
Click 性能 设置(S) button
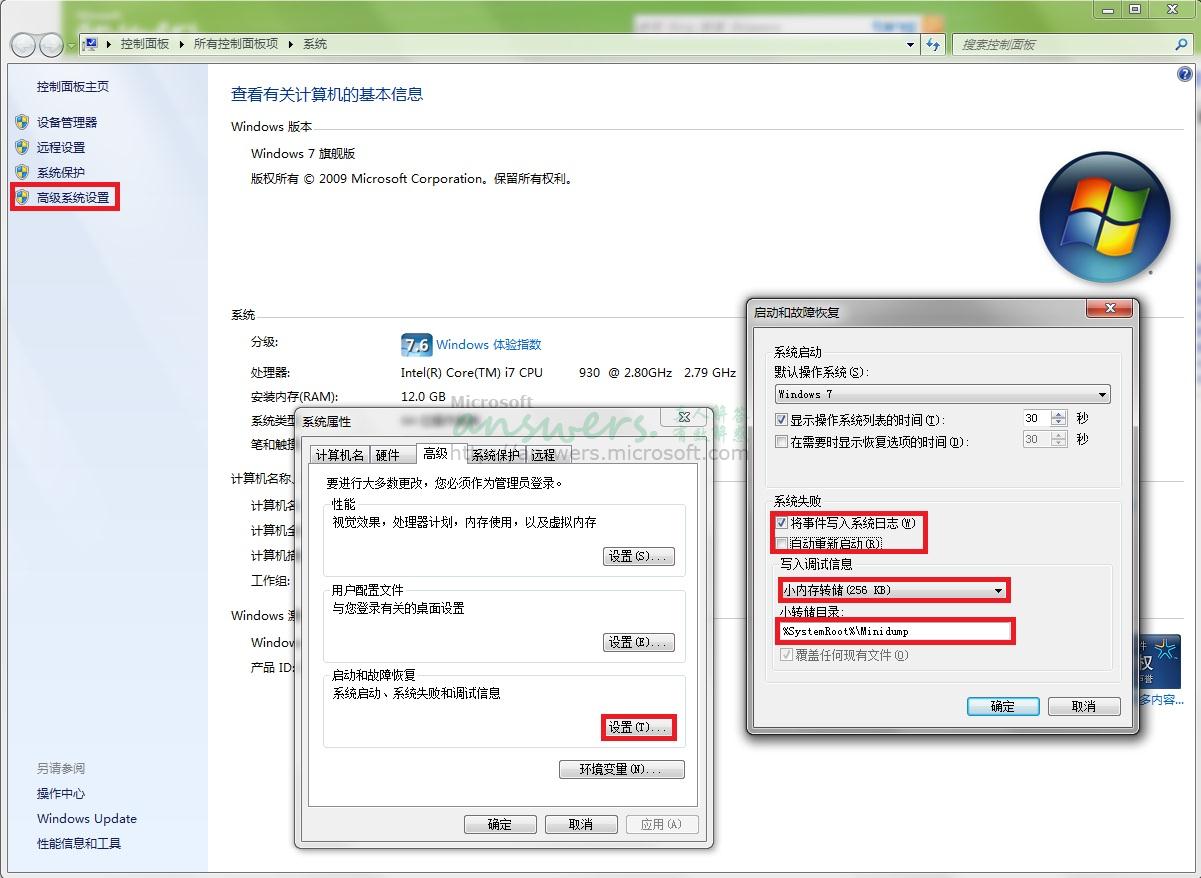pyautogui.click(x=639, y=556)
